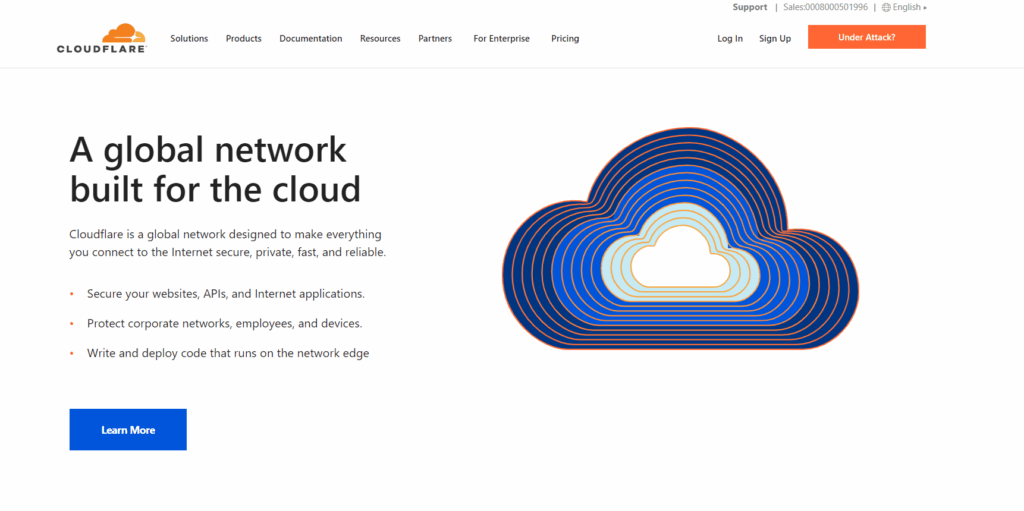Click 'Secure your websites, APIs' bullet text
The width and height of the screenshot is (1024, 511).
(x=226, y=294)
